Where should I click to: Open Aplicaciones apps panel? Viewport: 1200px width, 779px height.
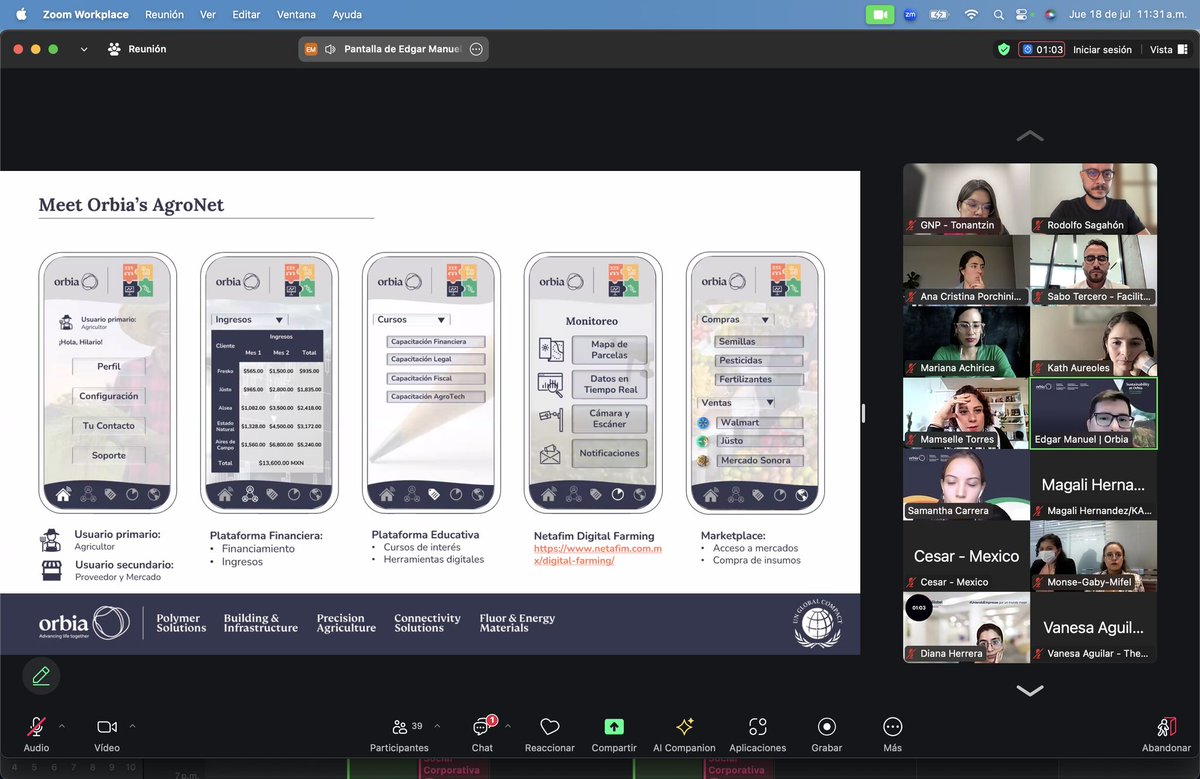point(757,734)
